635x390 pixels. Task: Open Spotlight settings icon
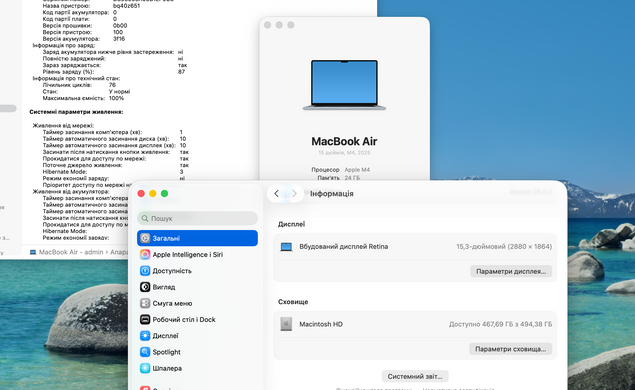pyautogui.click(x=145, y=352)
